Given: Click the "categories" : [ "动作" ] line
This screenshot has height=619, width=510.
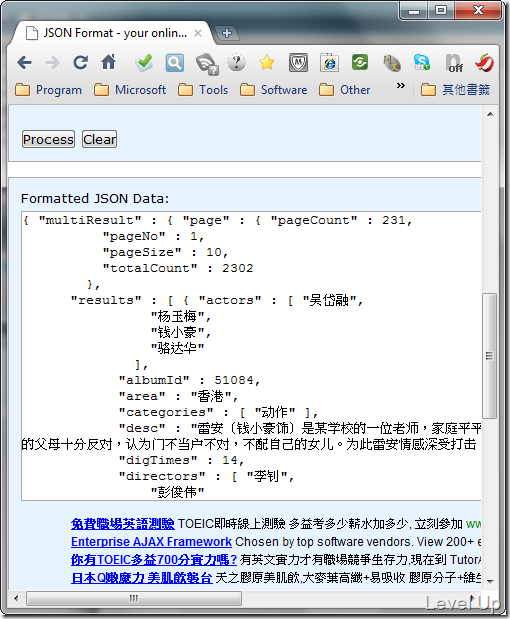Looking at the screenshot, I should pos(218,413).
